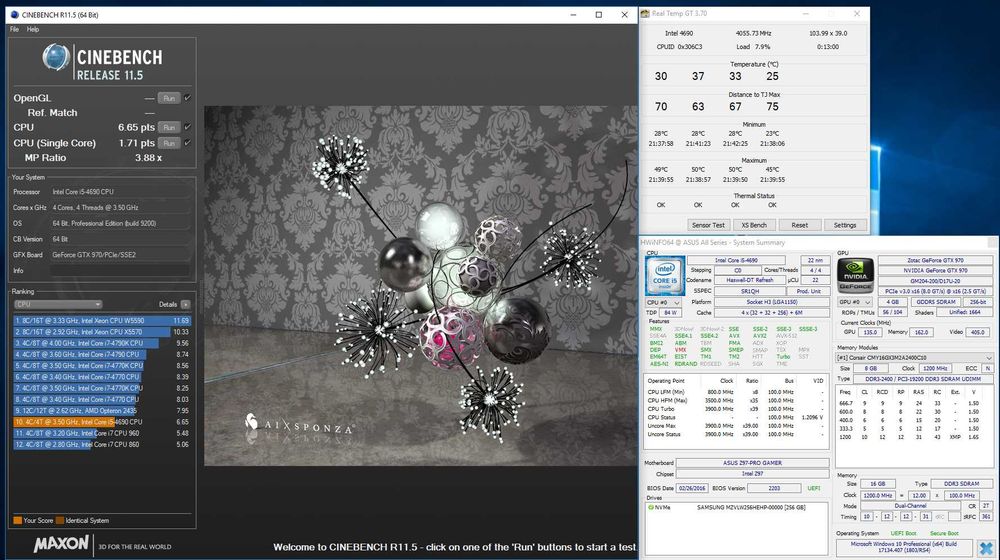
Task: Click the Cinebench globe logo
Action: (56, 57)
